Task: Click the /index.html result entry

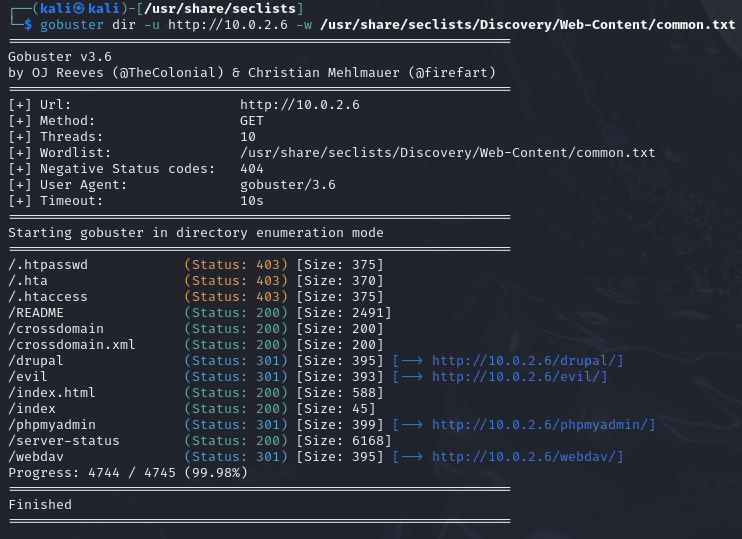Action: coord(52,393)
